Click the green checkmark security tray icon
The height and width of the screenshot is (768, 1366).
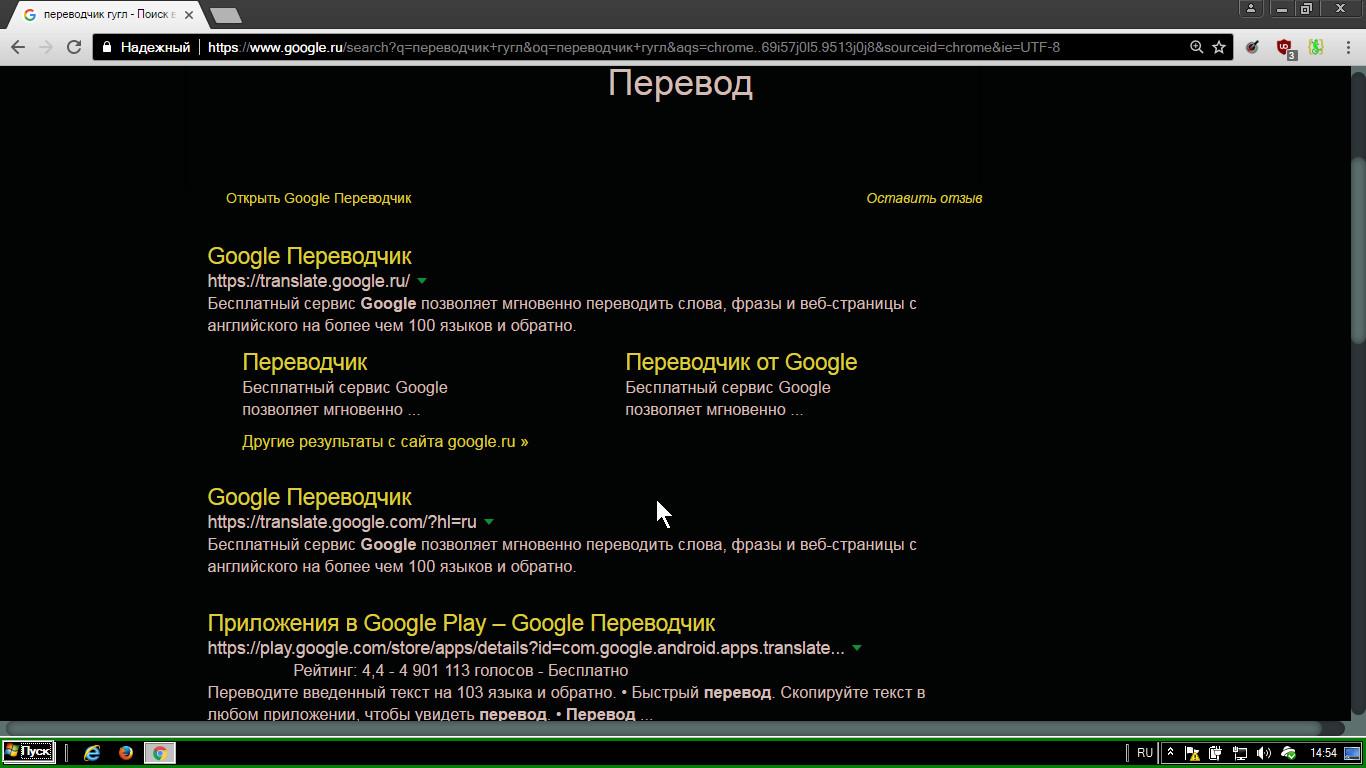click(x=1288, y=753)
